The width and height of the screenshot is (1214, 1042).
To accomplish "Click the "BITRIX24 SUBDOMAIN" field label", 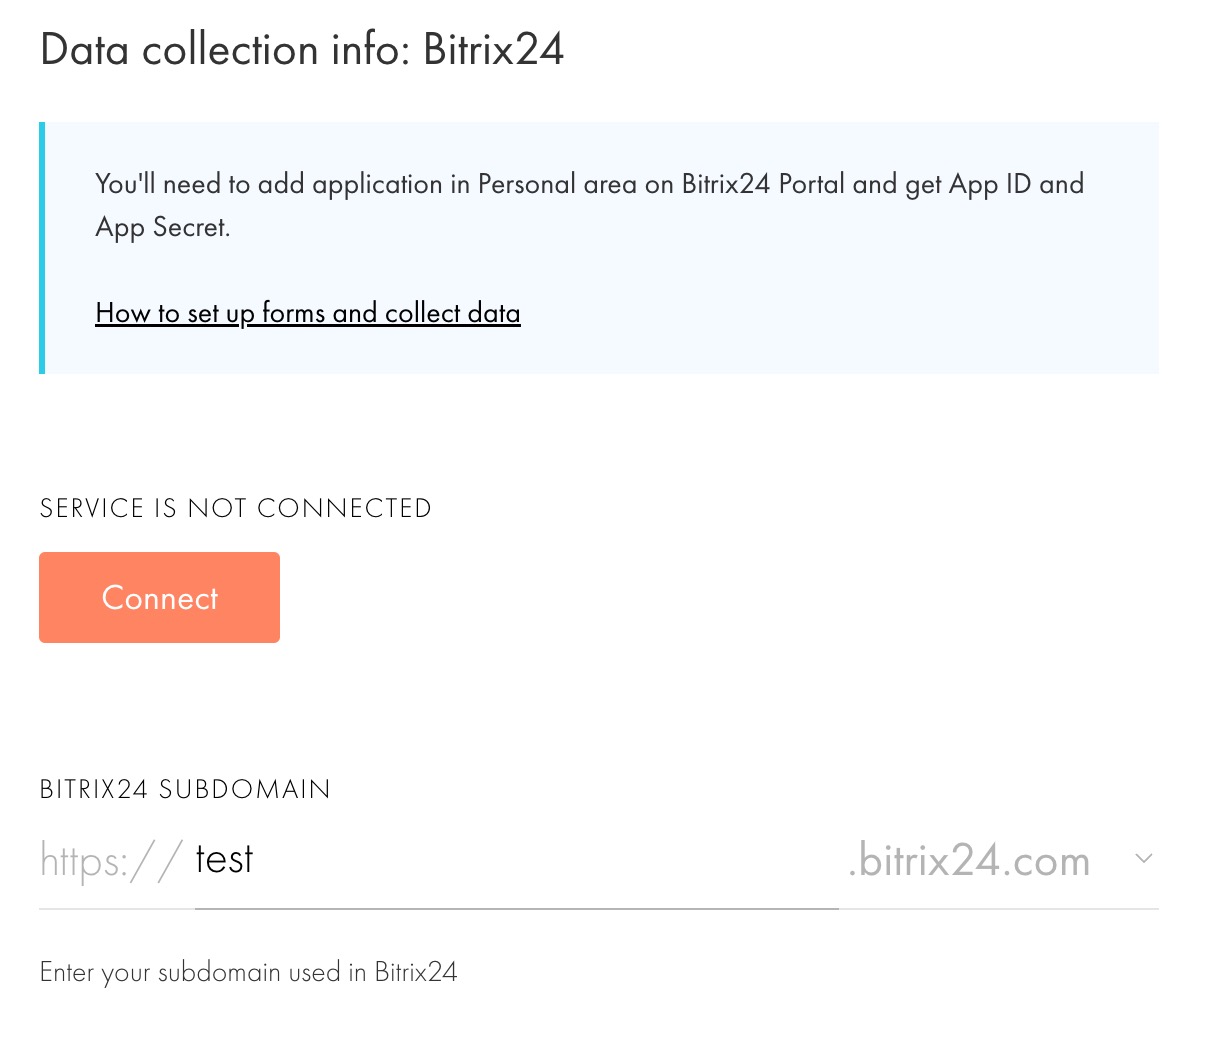I will 185,789.
